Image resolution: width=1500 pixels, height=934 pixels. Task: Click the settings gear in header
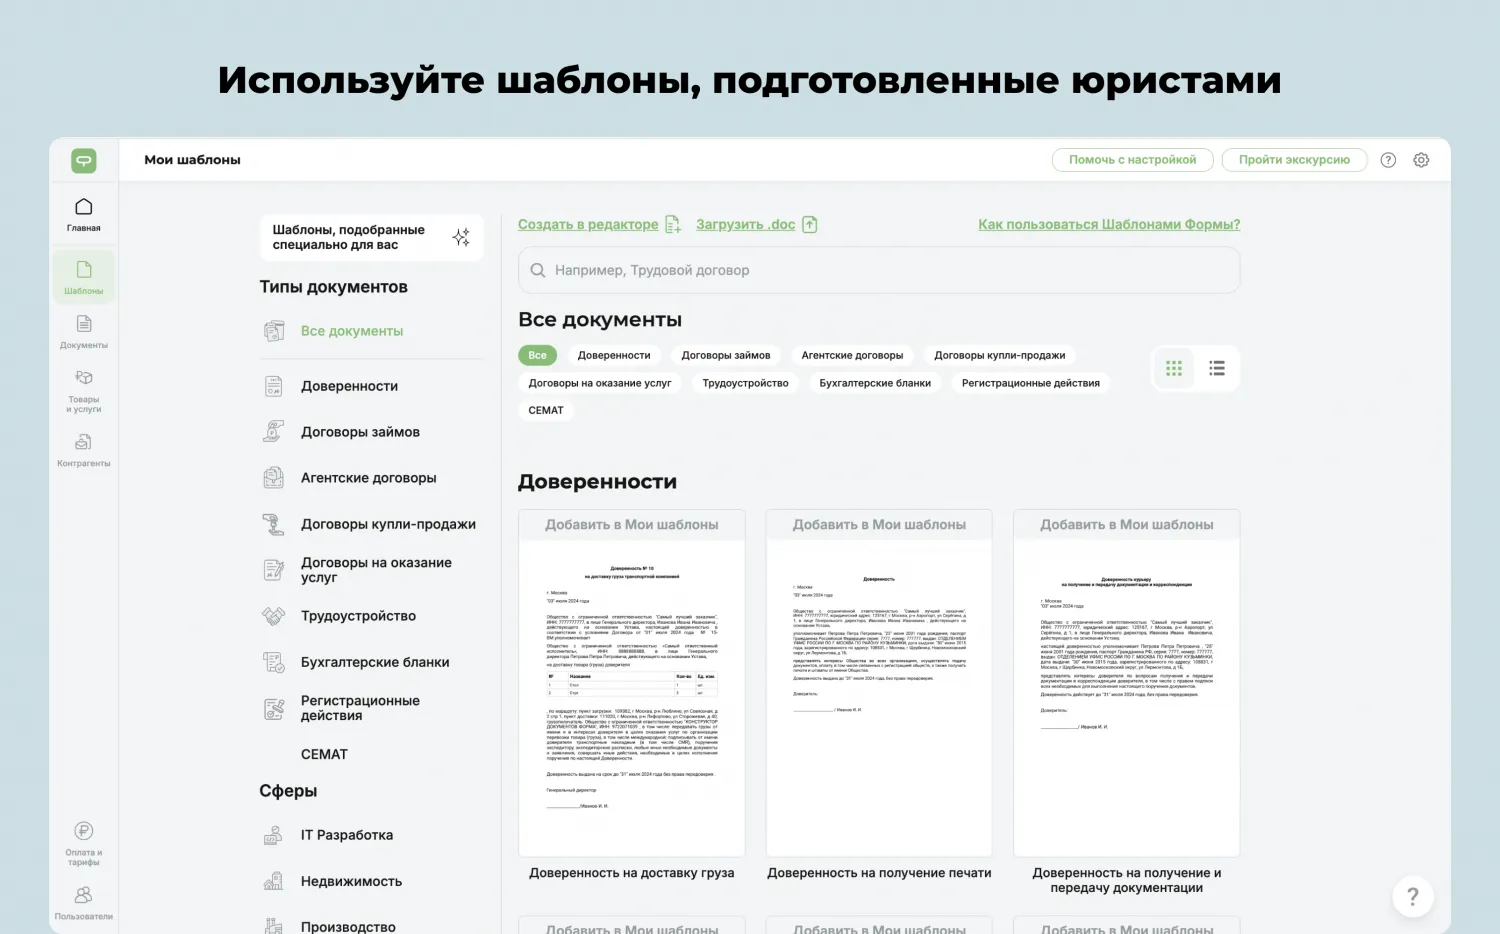1421,160
